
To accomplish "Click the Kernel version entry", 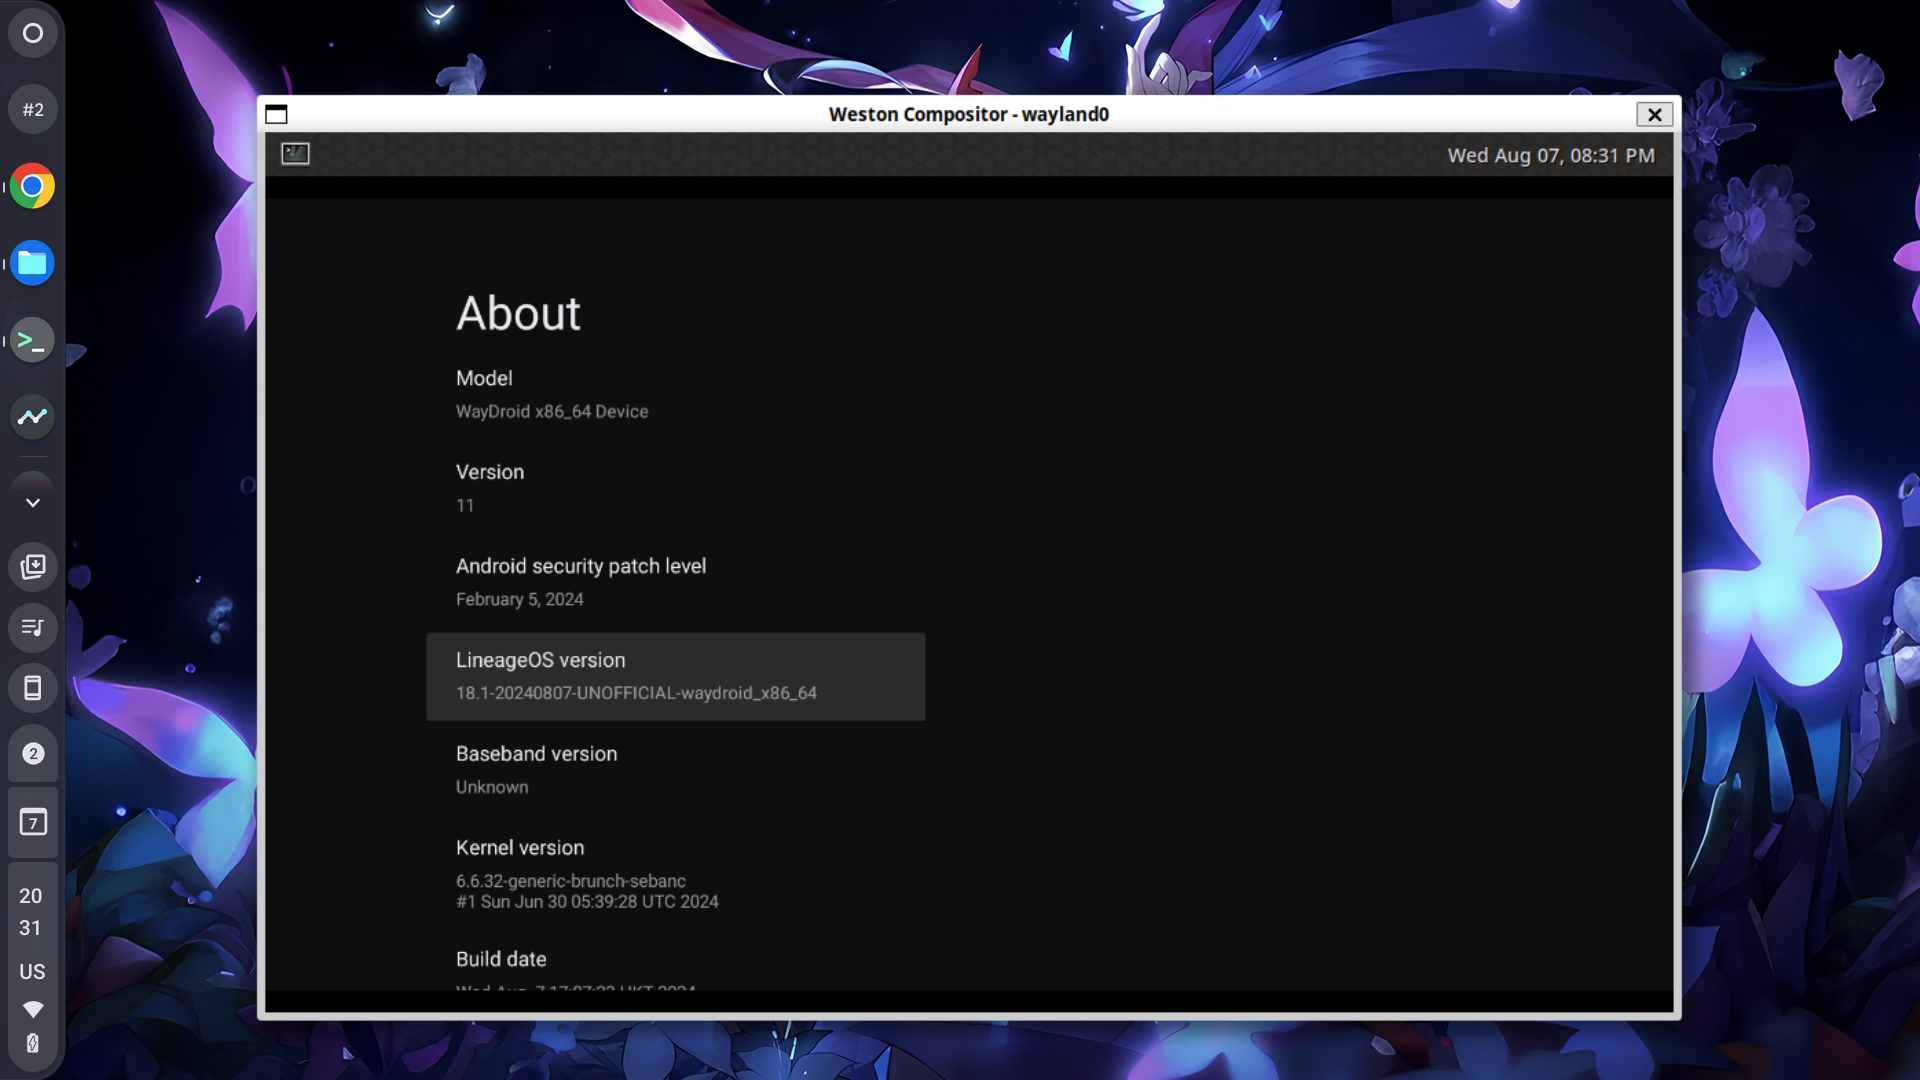I will [x=587, y=873].
